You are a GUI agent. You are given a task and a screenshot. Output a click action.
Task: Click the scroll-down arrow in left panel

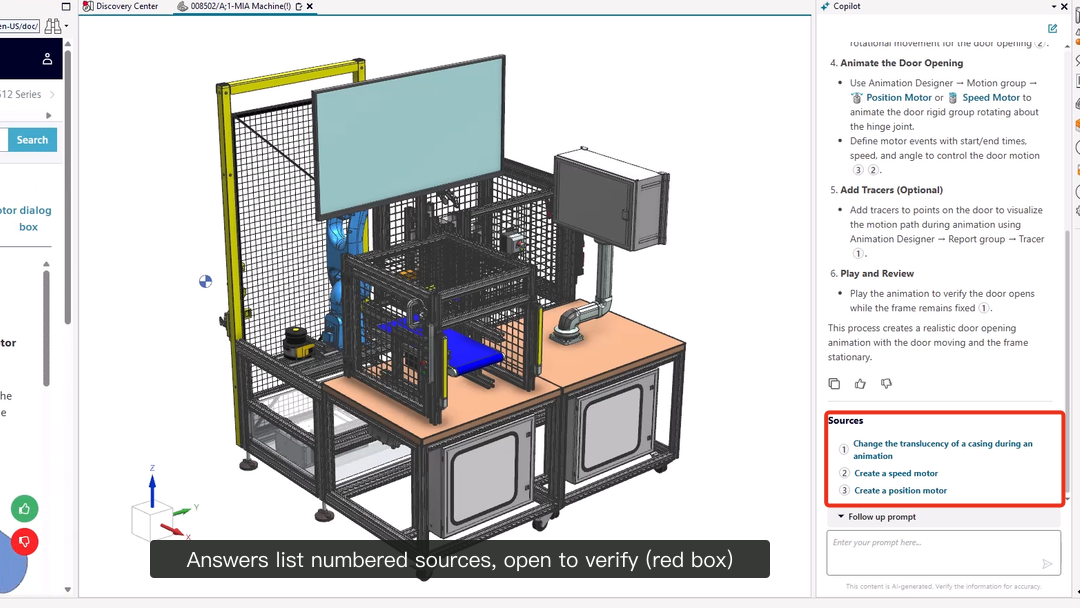[x=68, y=589]
